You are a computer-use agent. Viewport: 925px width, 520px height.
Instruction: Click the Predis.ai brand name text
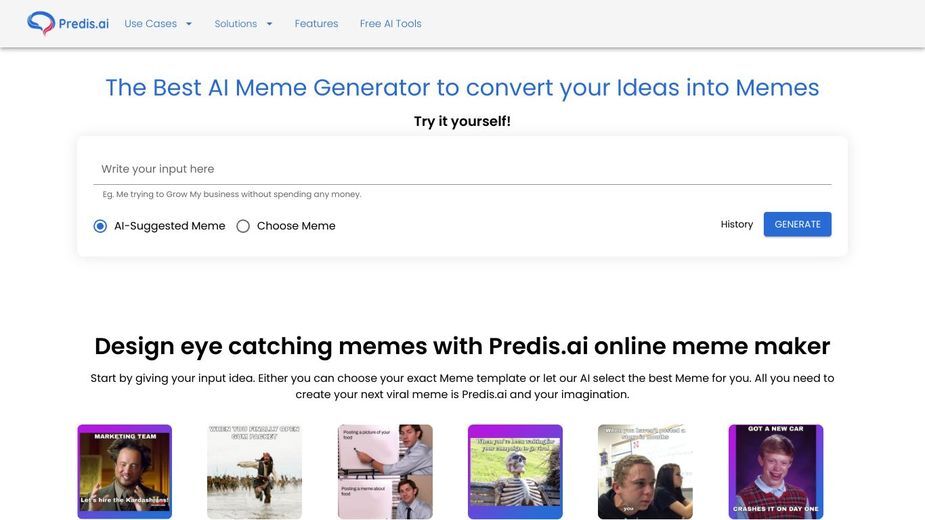click(x=84, y=24)
